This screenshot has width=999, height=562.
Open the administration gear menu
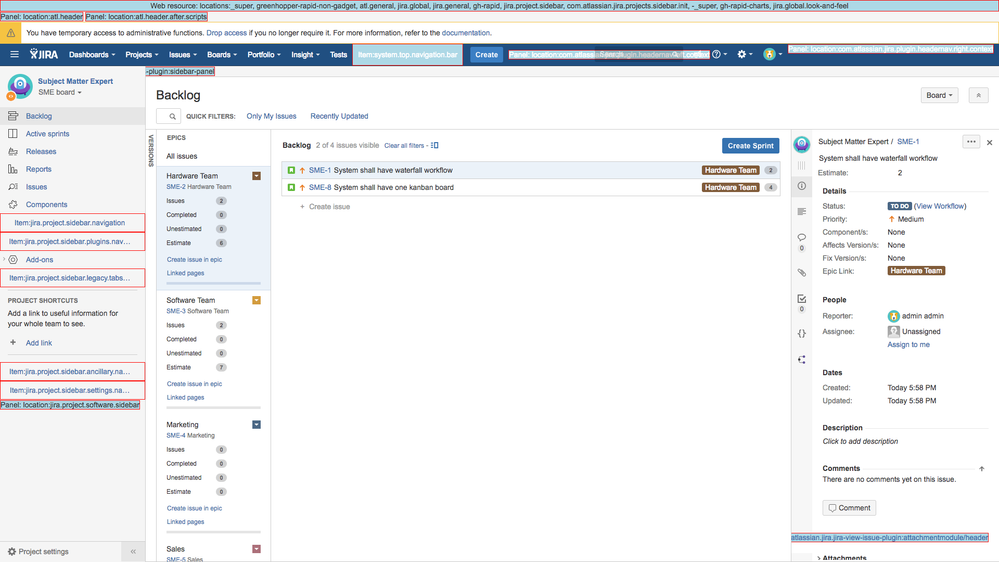pos(742,55)
